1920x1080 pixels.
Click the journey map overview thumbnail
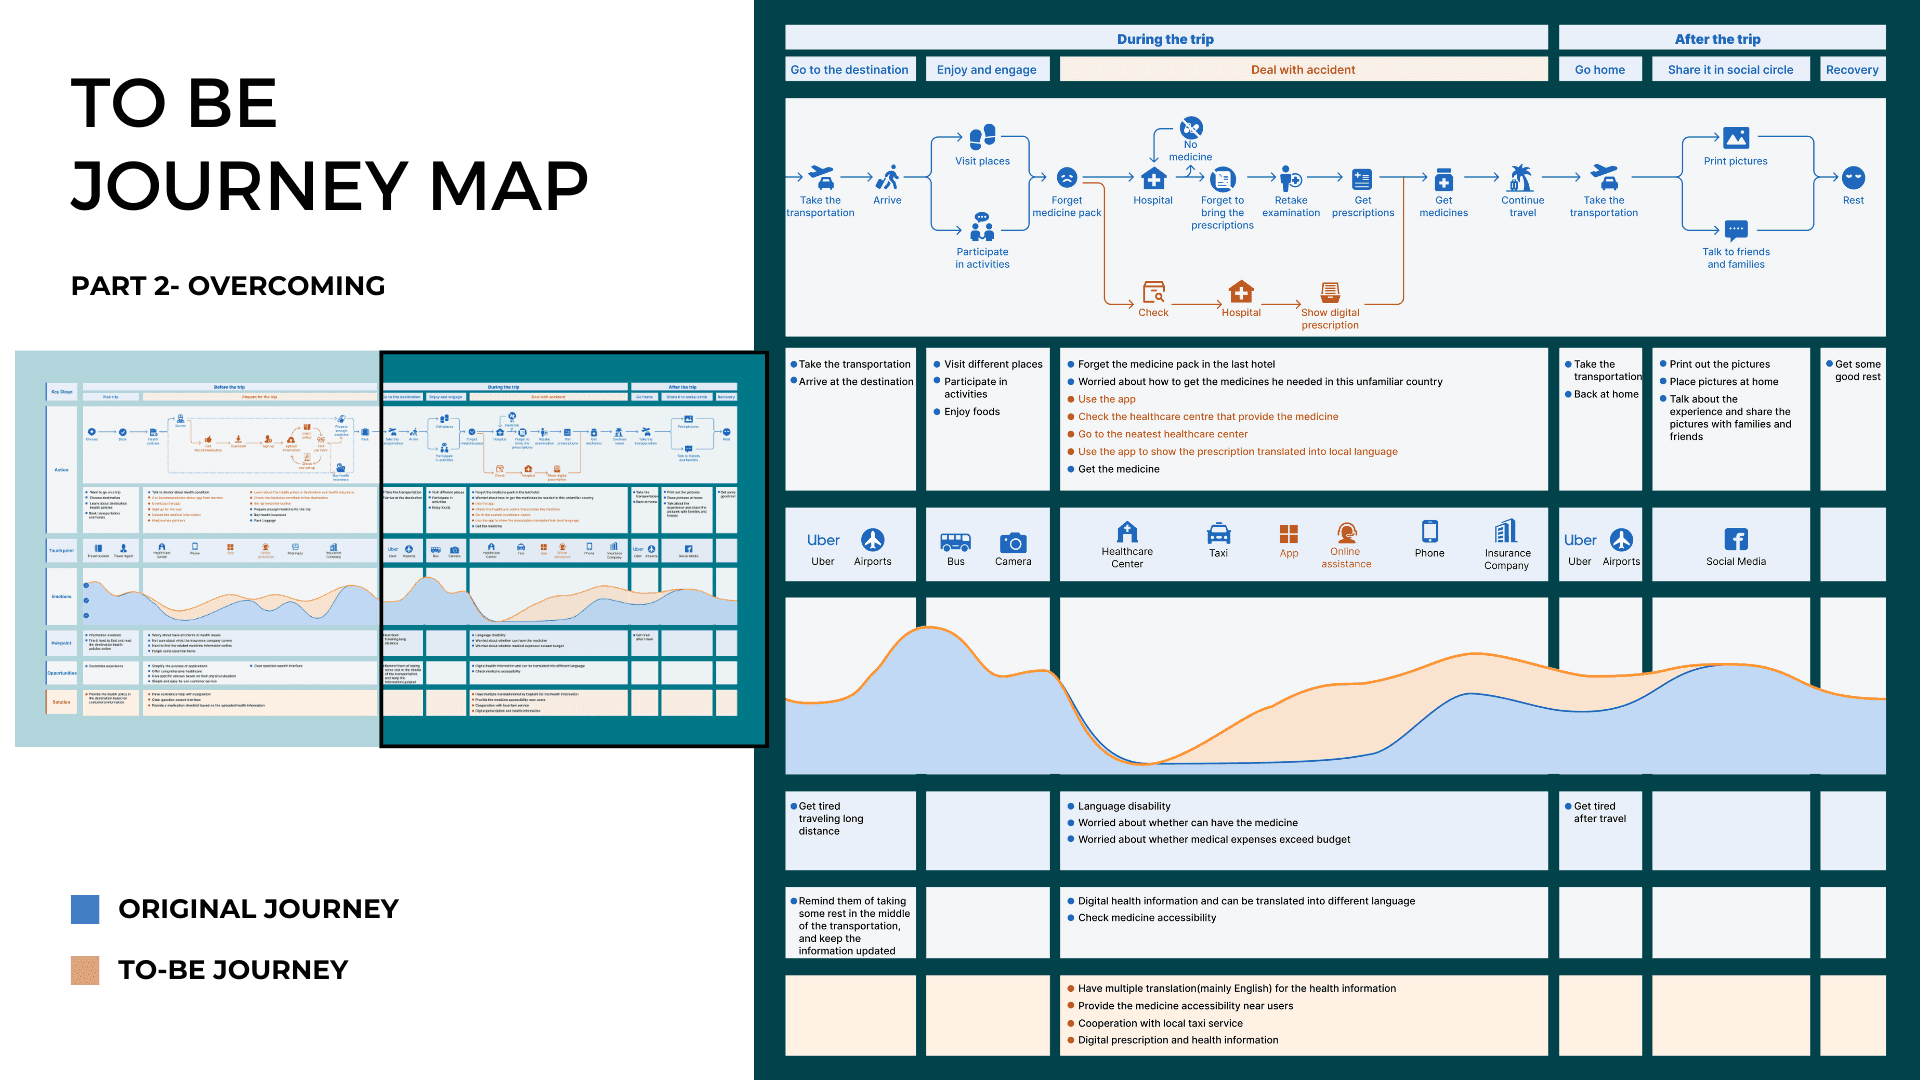(391, 548)
